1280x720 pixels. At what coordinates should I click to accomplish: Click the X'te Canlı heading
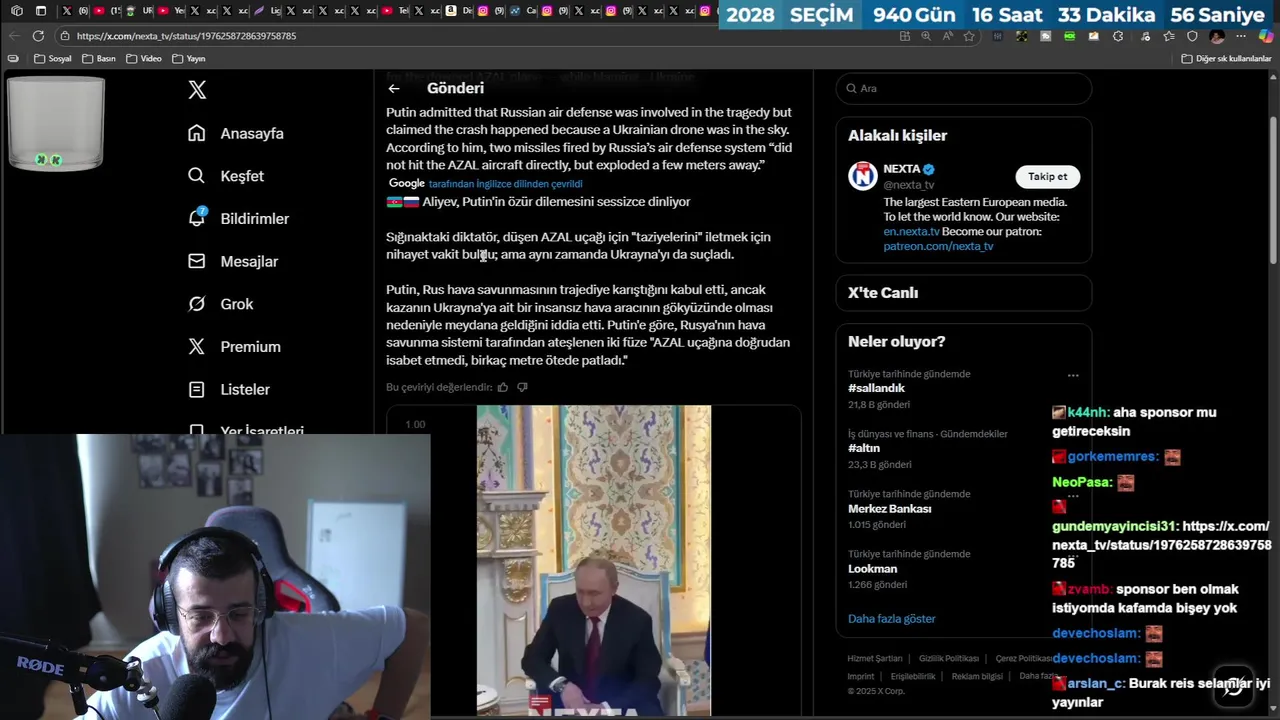pyautogui.click(x=883, y=293)
